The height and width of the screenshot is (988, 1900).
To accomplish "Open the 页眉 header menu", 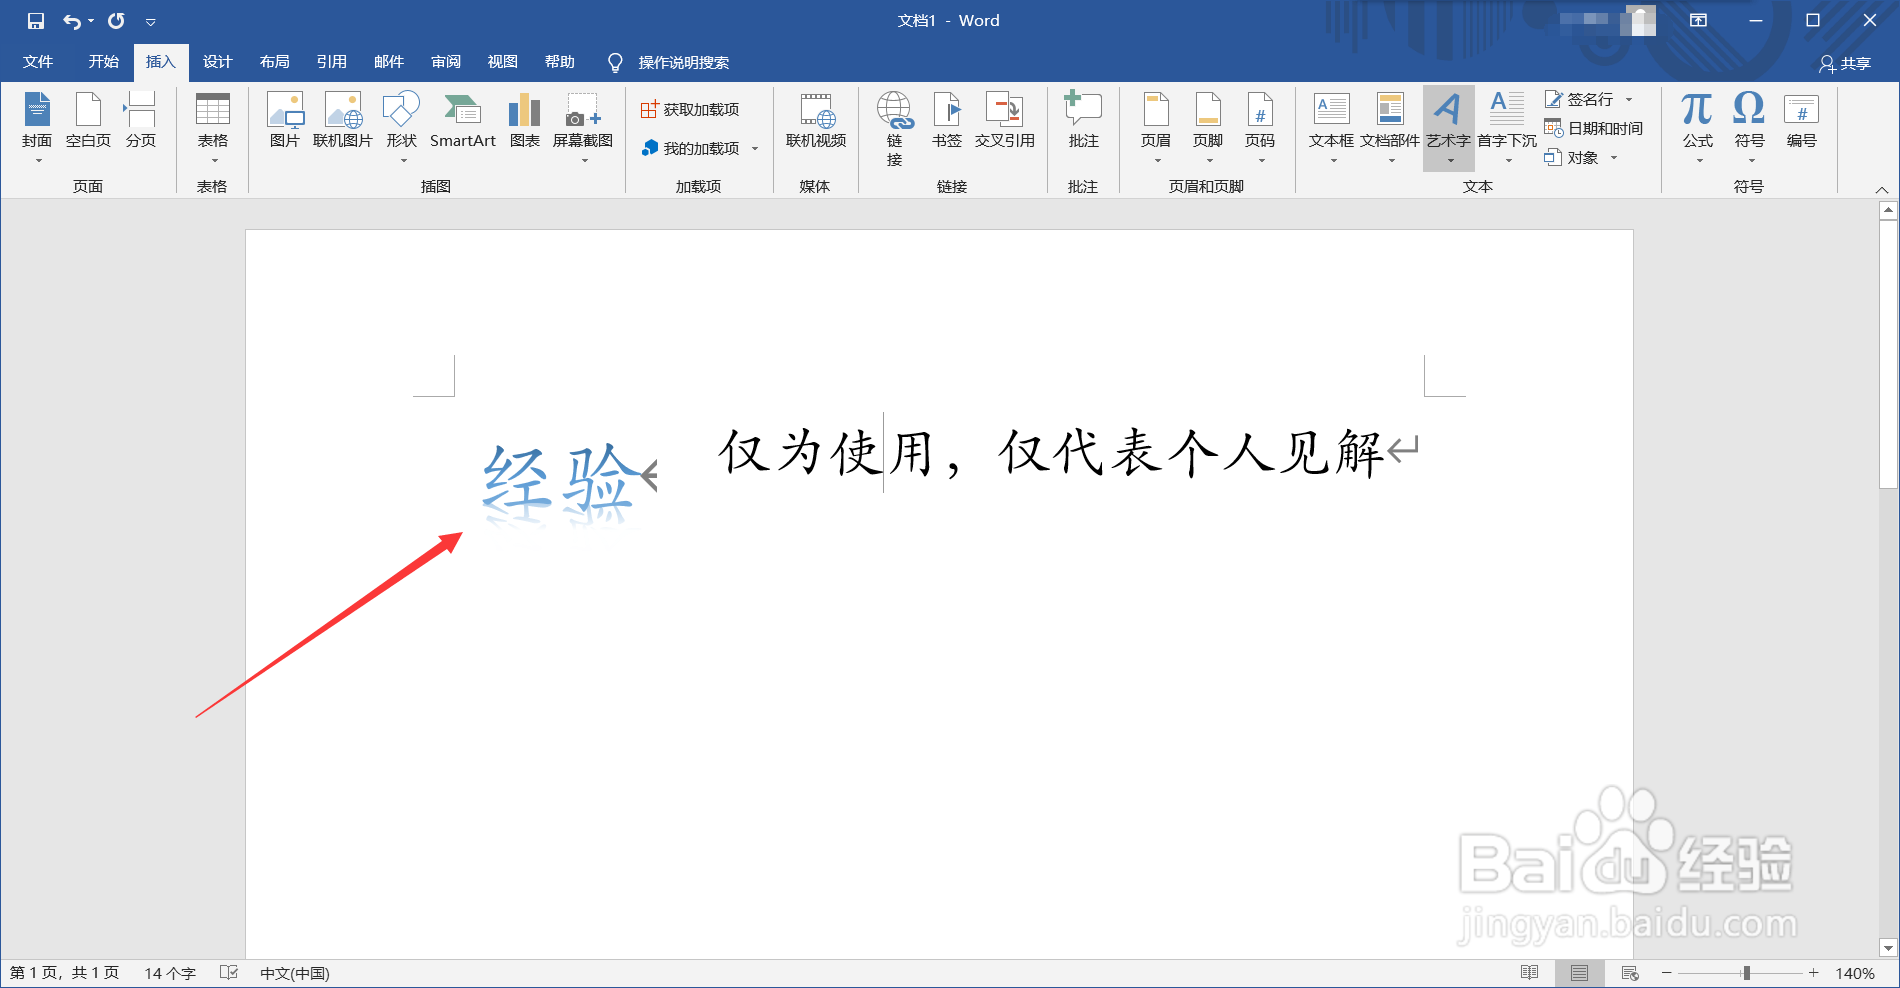I will pyautogui.click(x=1156, y=127).
